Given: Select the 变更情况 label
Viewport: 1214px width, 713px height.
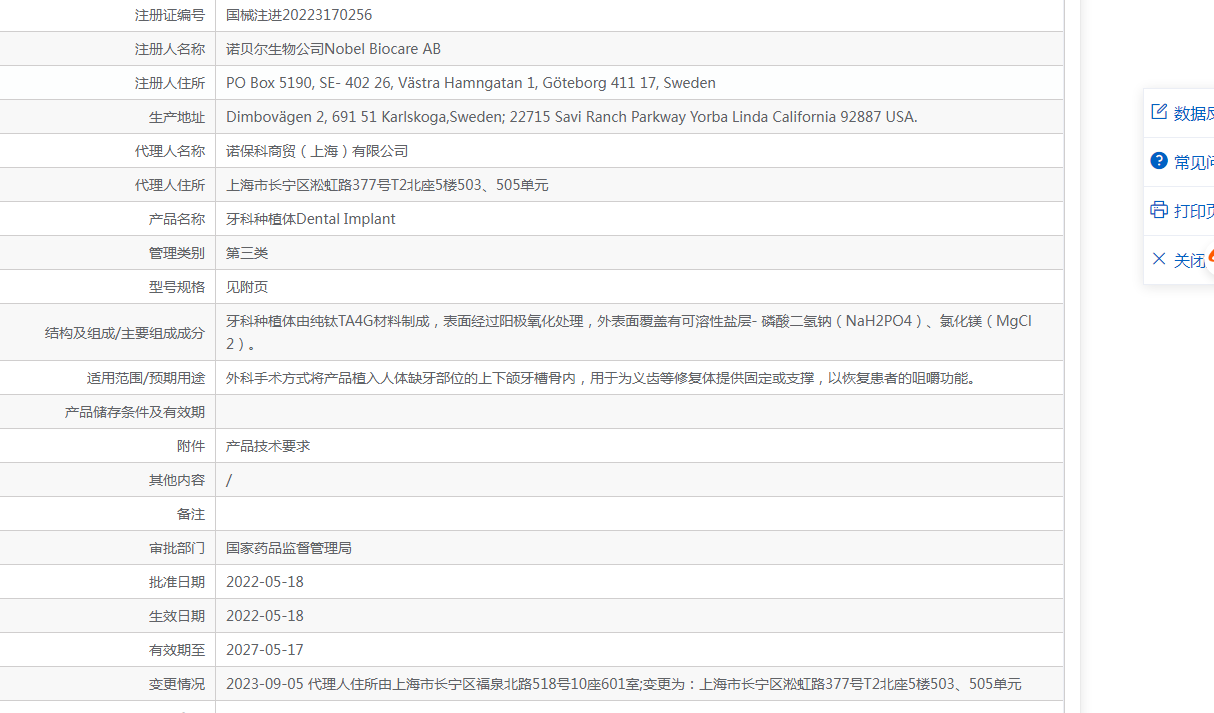Looking at the screenshot, I should (177, 684).
